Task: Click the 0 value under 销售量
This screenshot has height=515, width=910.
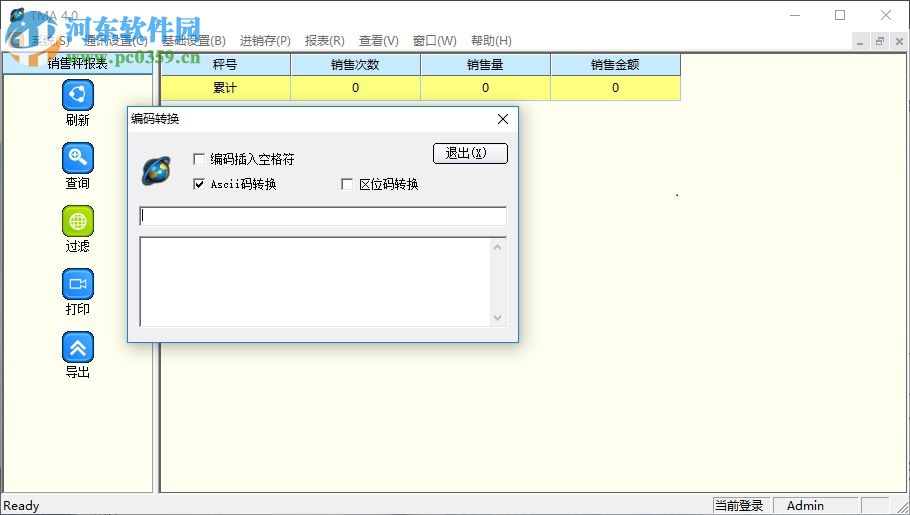Action: [x=485, y=88]
